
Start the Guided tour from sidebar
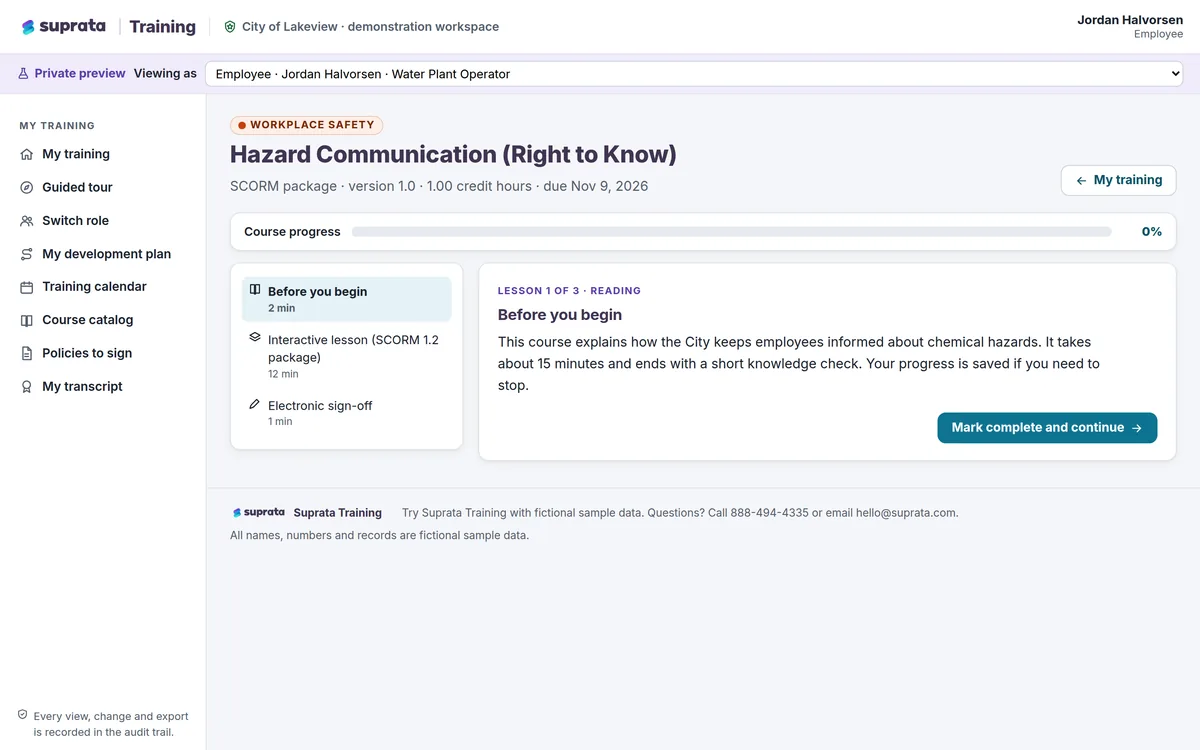click(103, 187)
